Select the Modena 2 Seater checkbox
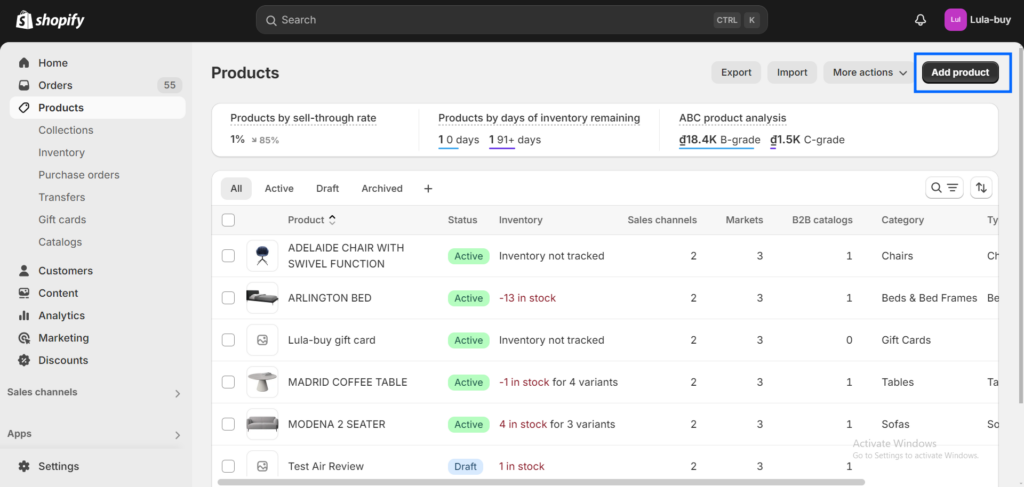Viewport: 1024px width, 487px height. tap(228, 424)
